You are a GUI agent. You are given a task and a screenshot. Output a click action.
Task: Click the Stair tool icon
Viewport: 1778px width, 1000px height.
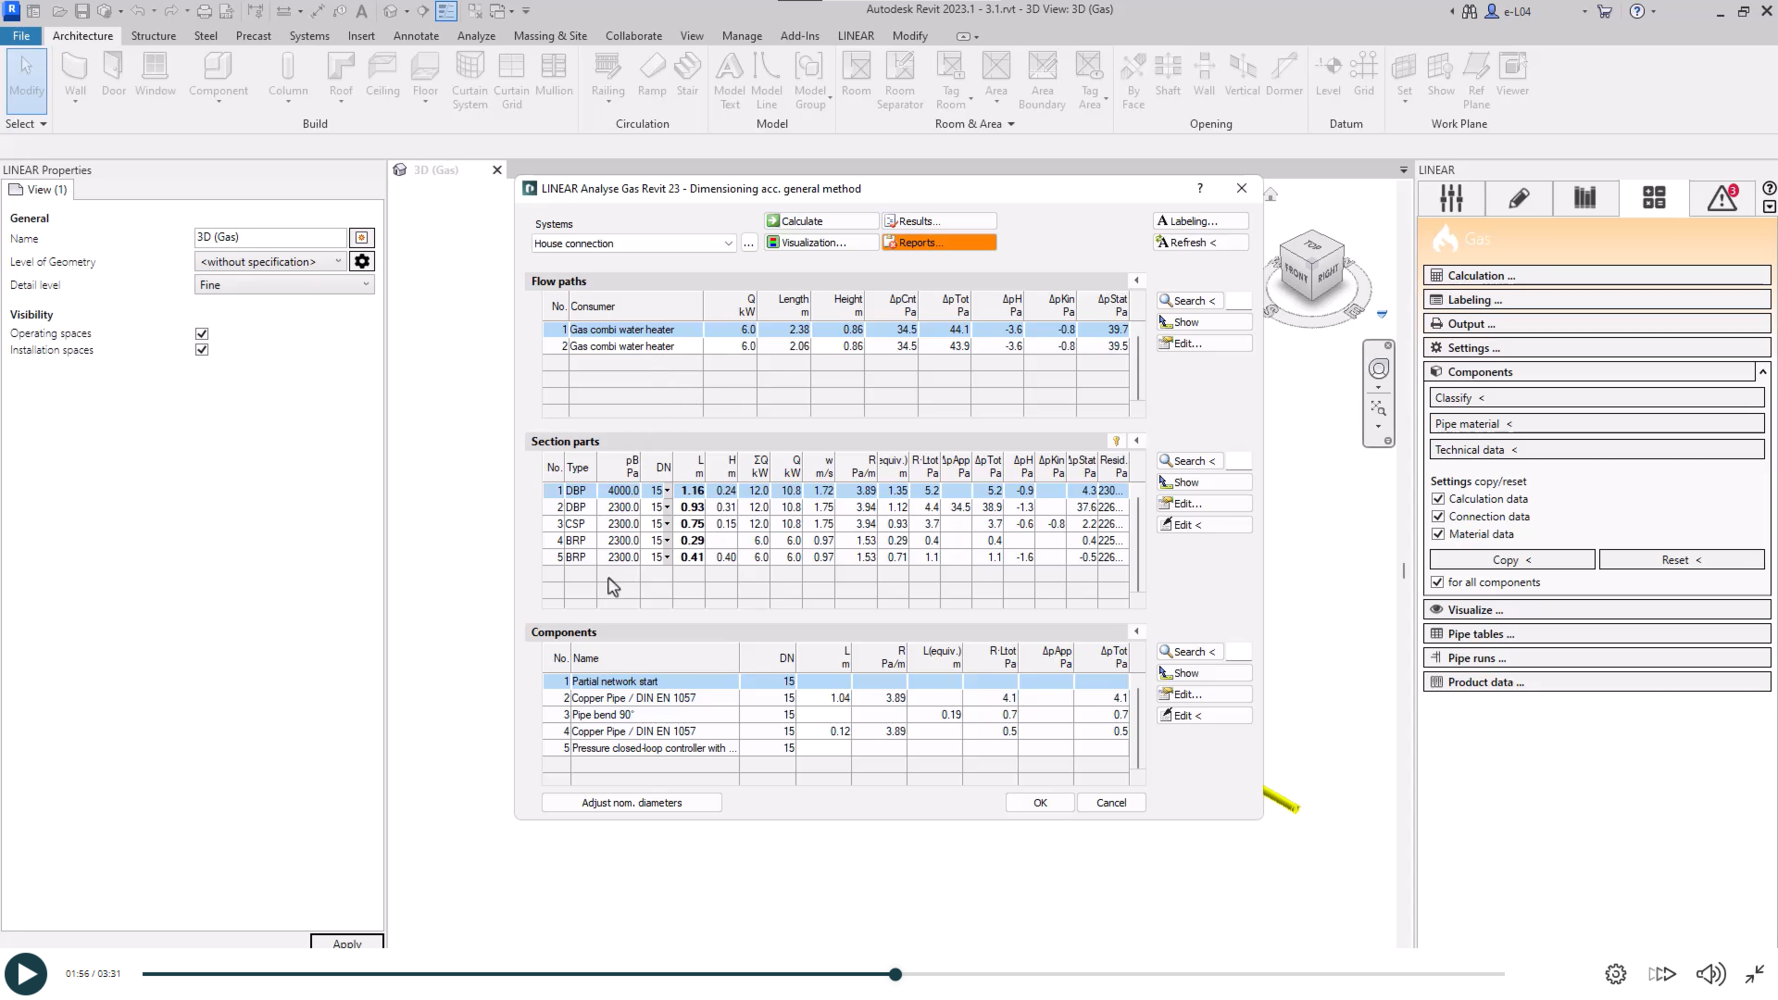point(687,76)
